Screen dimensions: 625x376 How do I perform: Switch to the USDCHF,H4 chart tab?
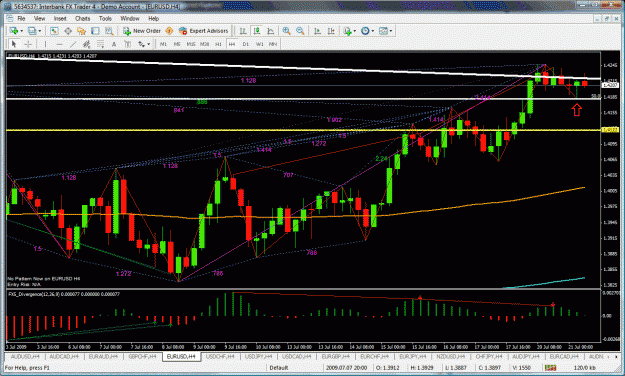219,356
